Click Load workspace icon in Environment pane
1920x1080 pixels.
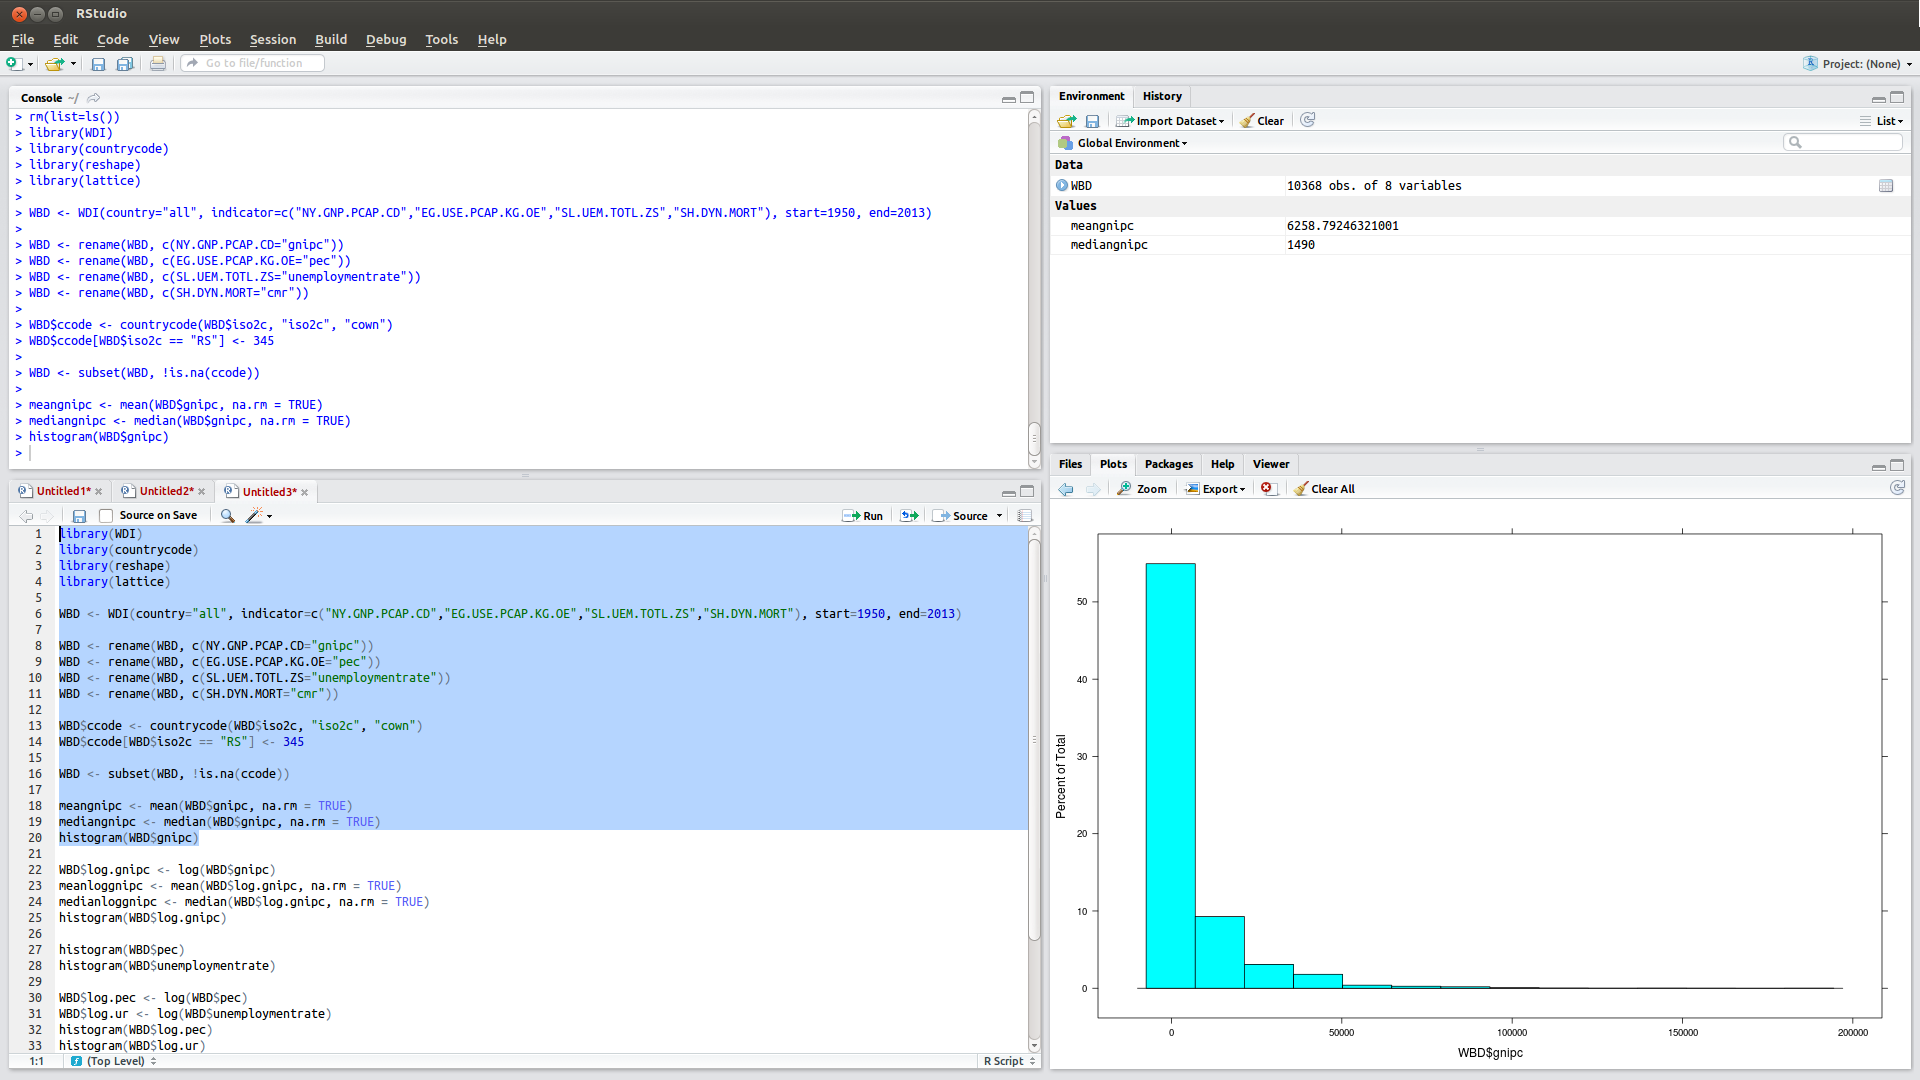(1067, 121)
